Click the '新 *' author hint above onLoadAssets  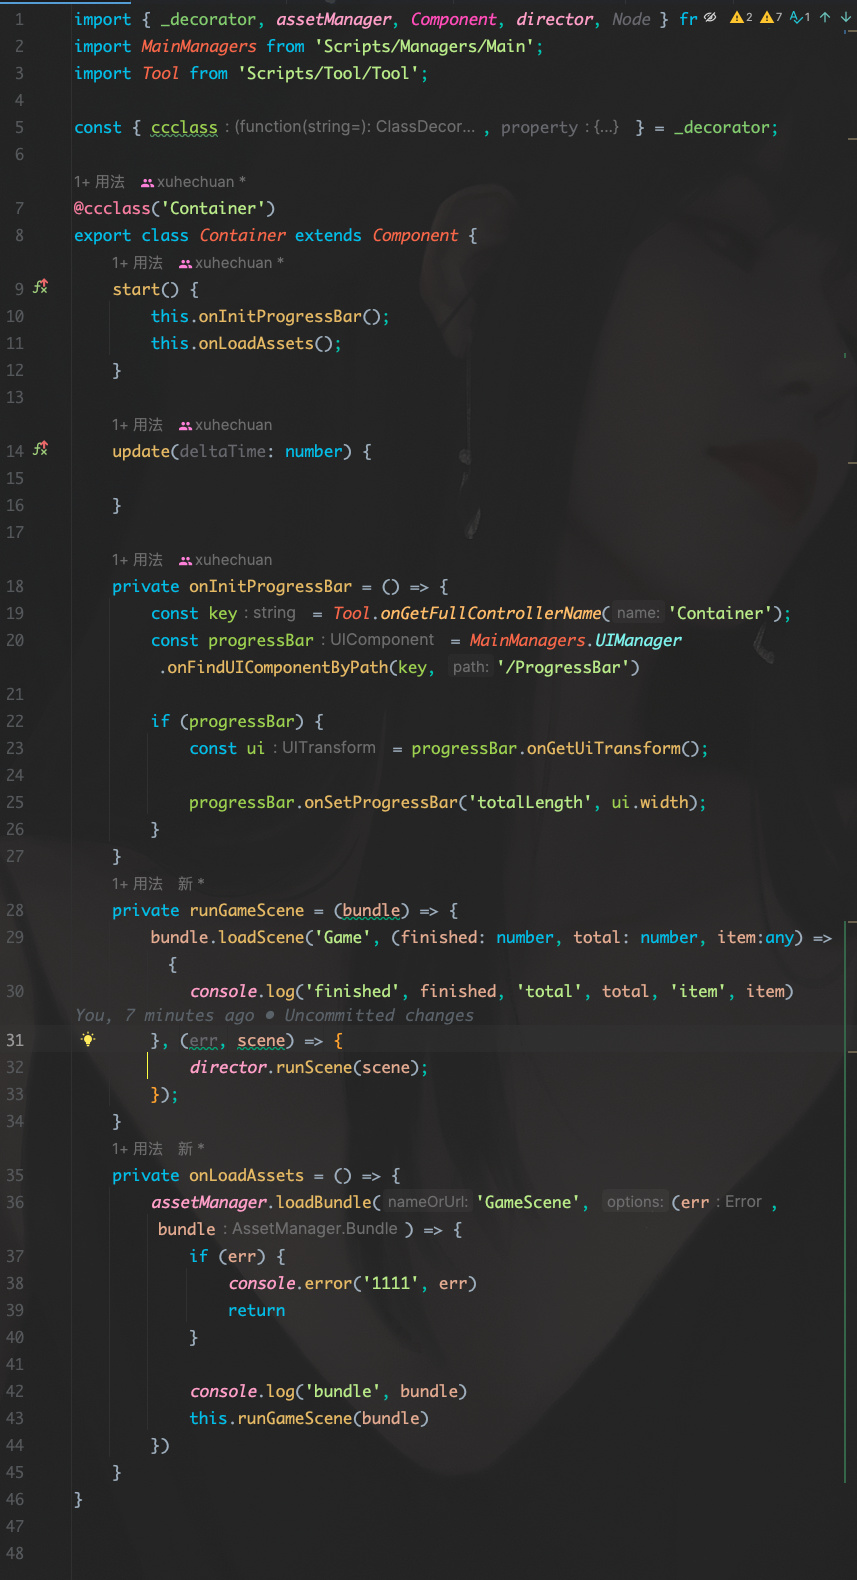click(x=191, y=1149)
